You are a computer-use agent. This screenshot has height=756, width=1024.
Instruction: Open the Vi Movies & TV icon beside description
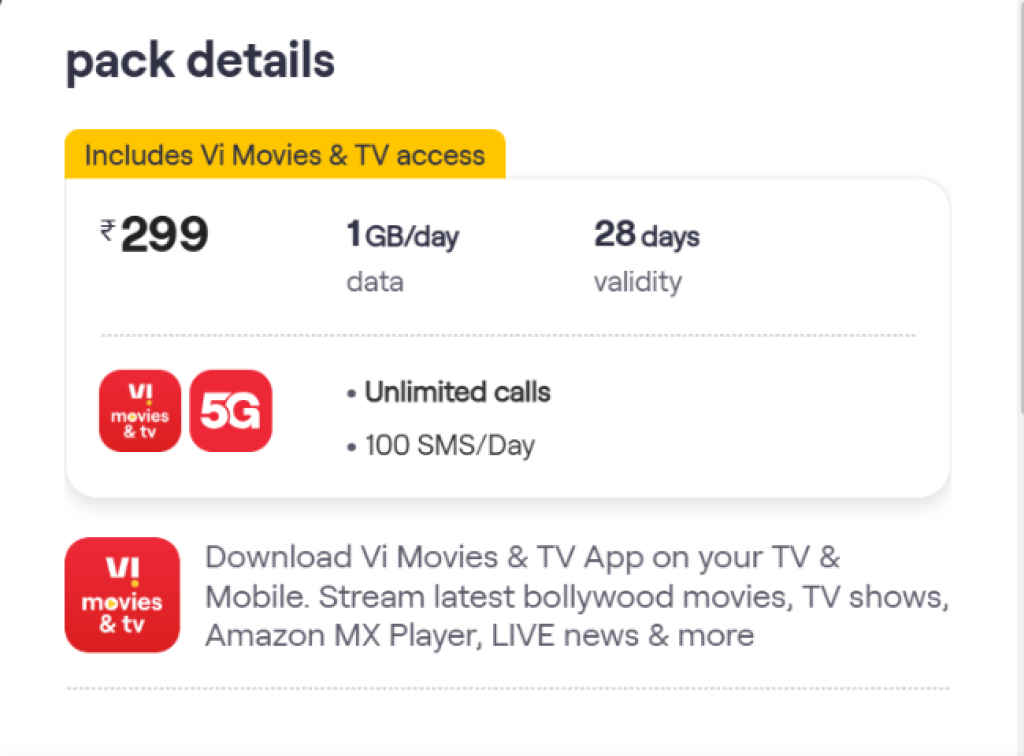click(122, 594)
